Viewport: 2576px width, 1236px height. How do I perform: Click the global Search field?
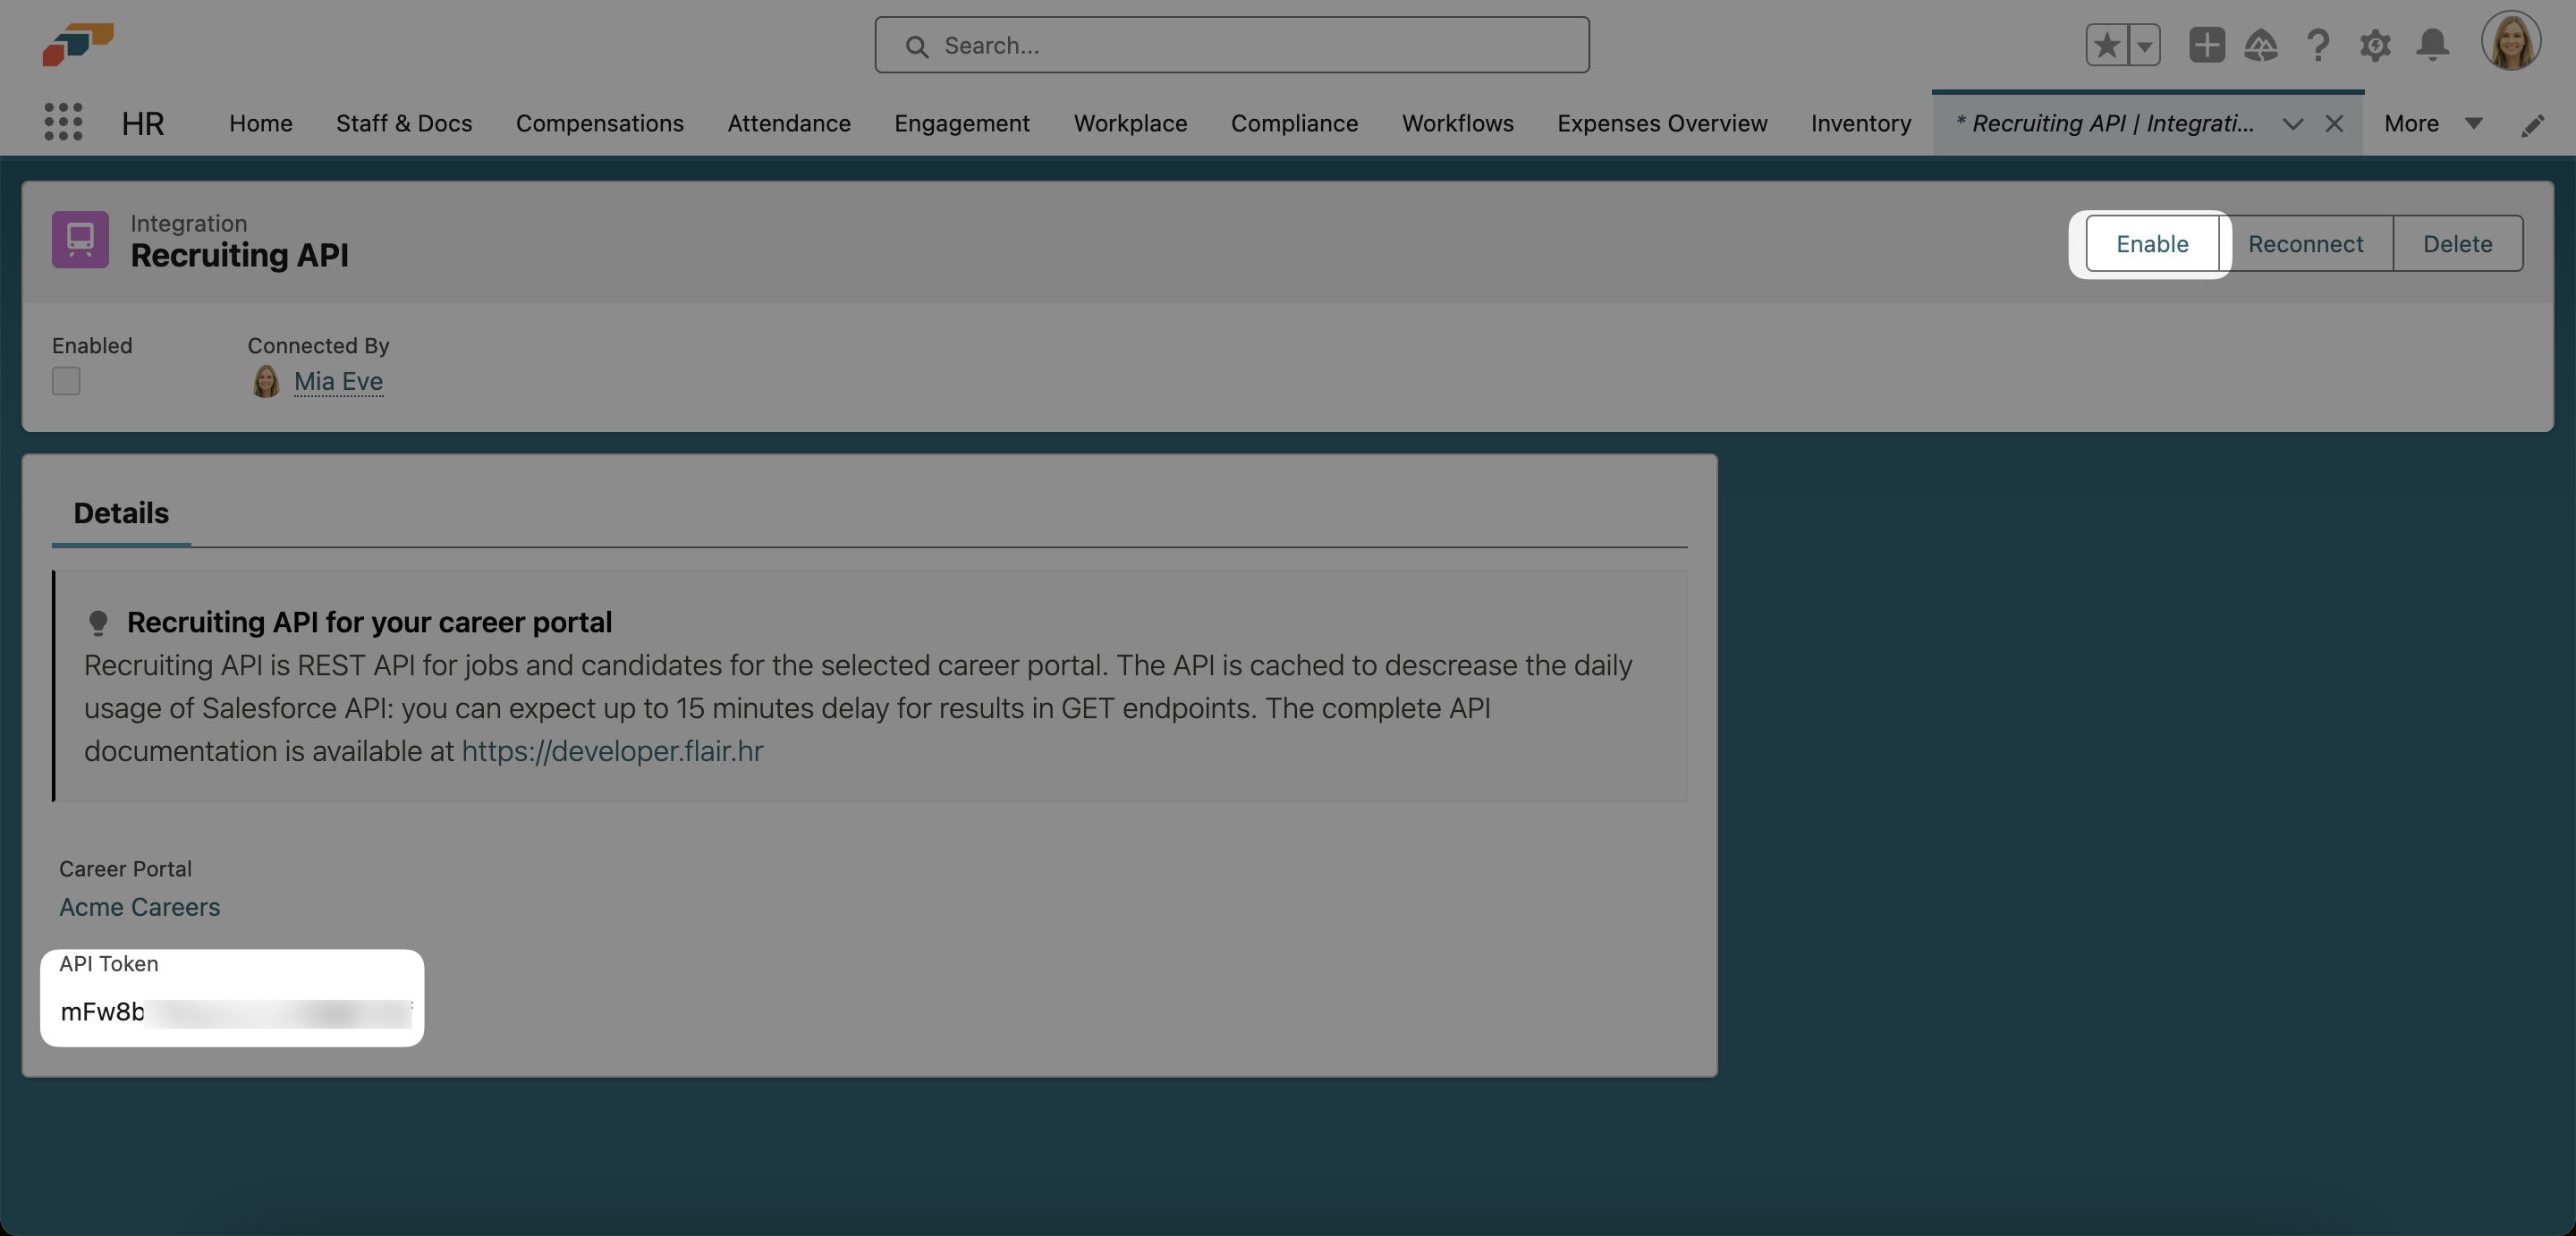tap(1231, 45)
